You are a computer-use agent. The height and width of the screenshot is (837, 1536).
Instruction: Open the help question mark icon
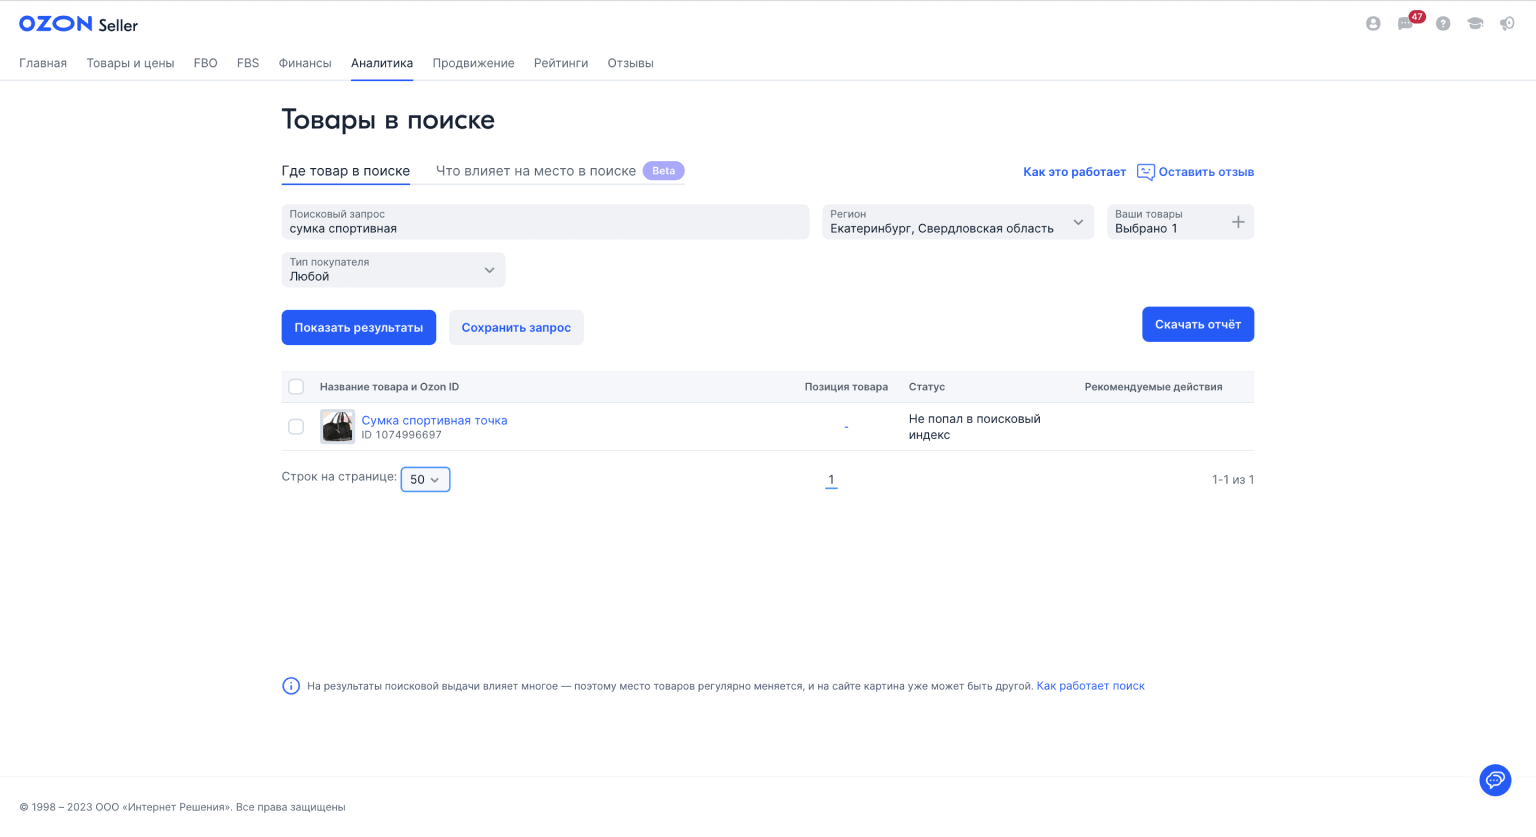point(1443,24)
